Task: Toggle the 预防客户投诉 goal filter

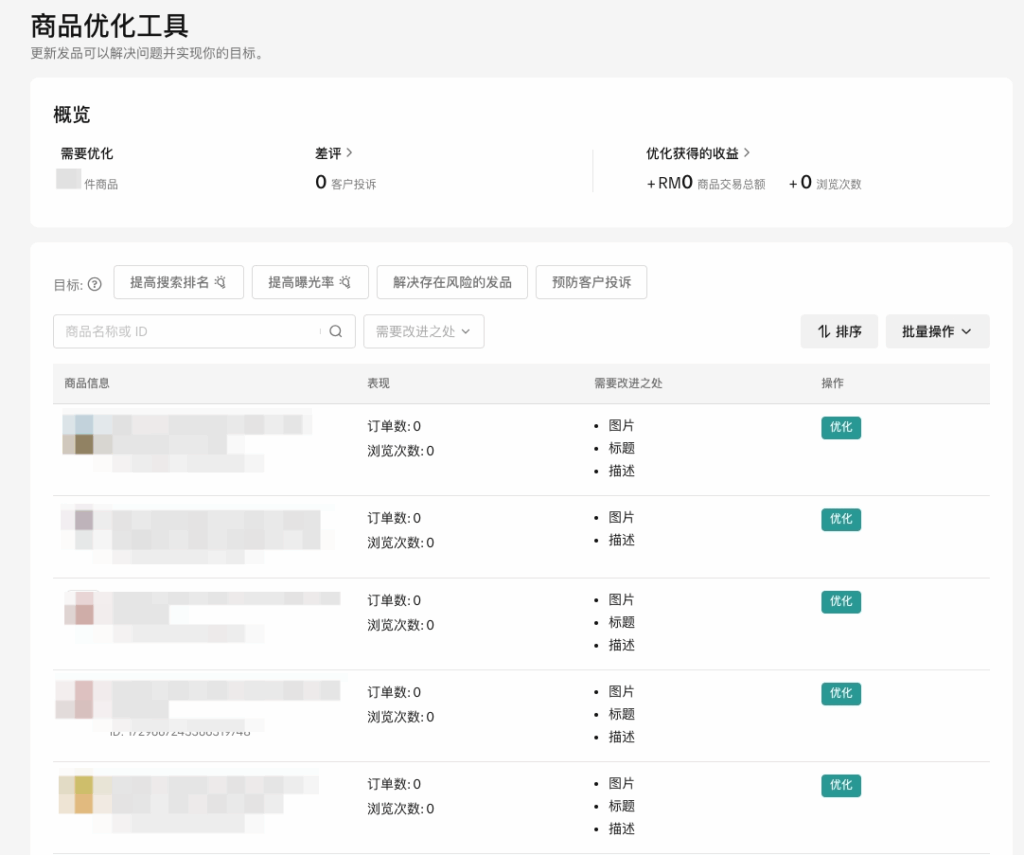Action: [592, 282]
